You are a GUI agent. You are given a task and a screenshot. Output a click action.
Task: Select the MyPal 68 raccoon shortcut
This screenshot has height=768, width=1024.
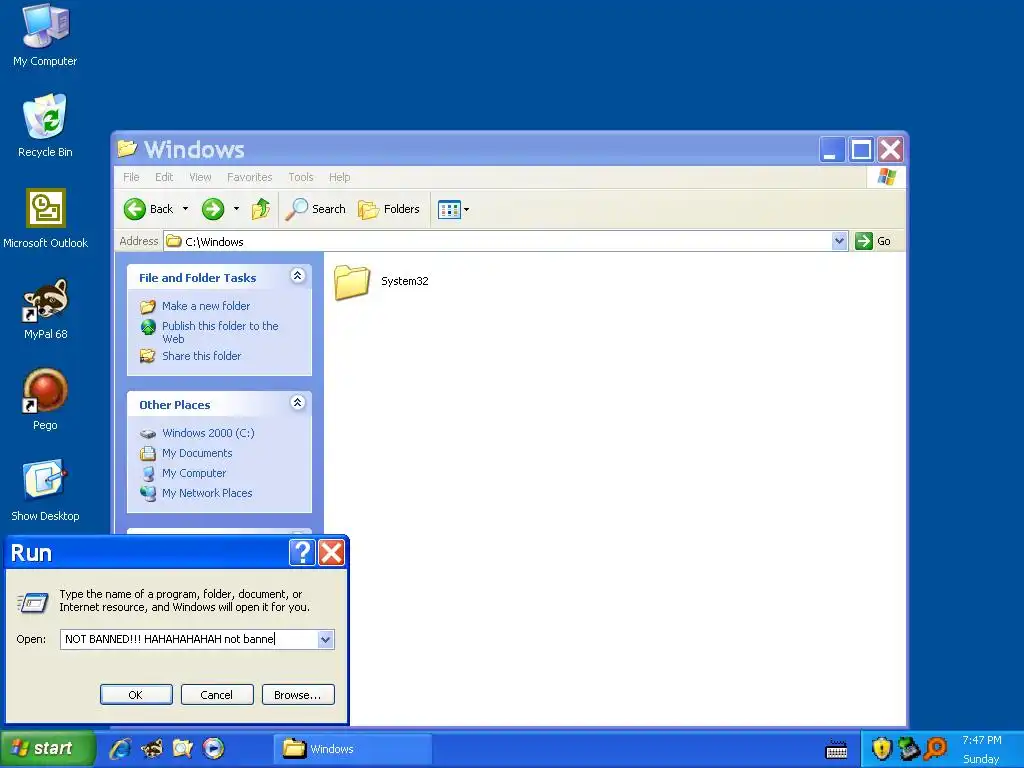click(45, 309)
